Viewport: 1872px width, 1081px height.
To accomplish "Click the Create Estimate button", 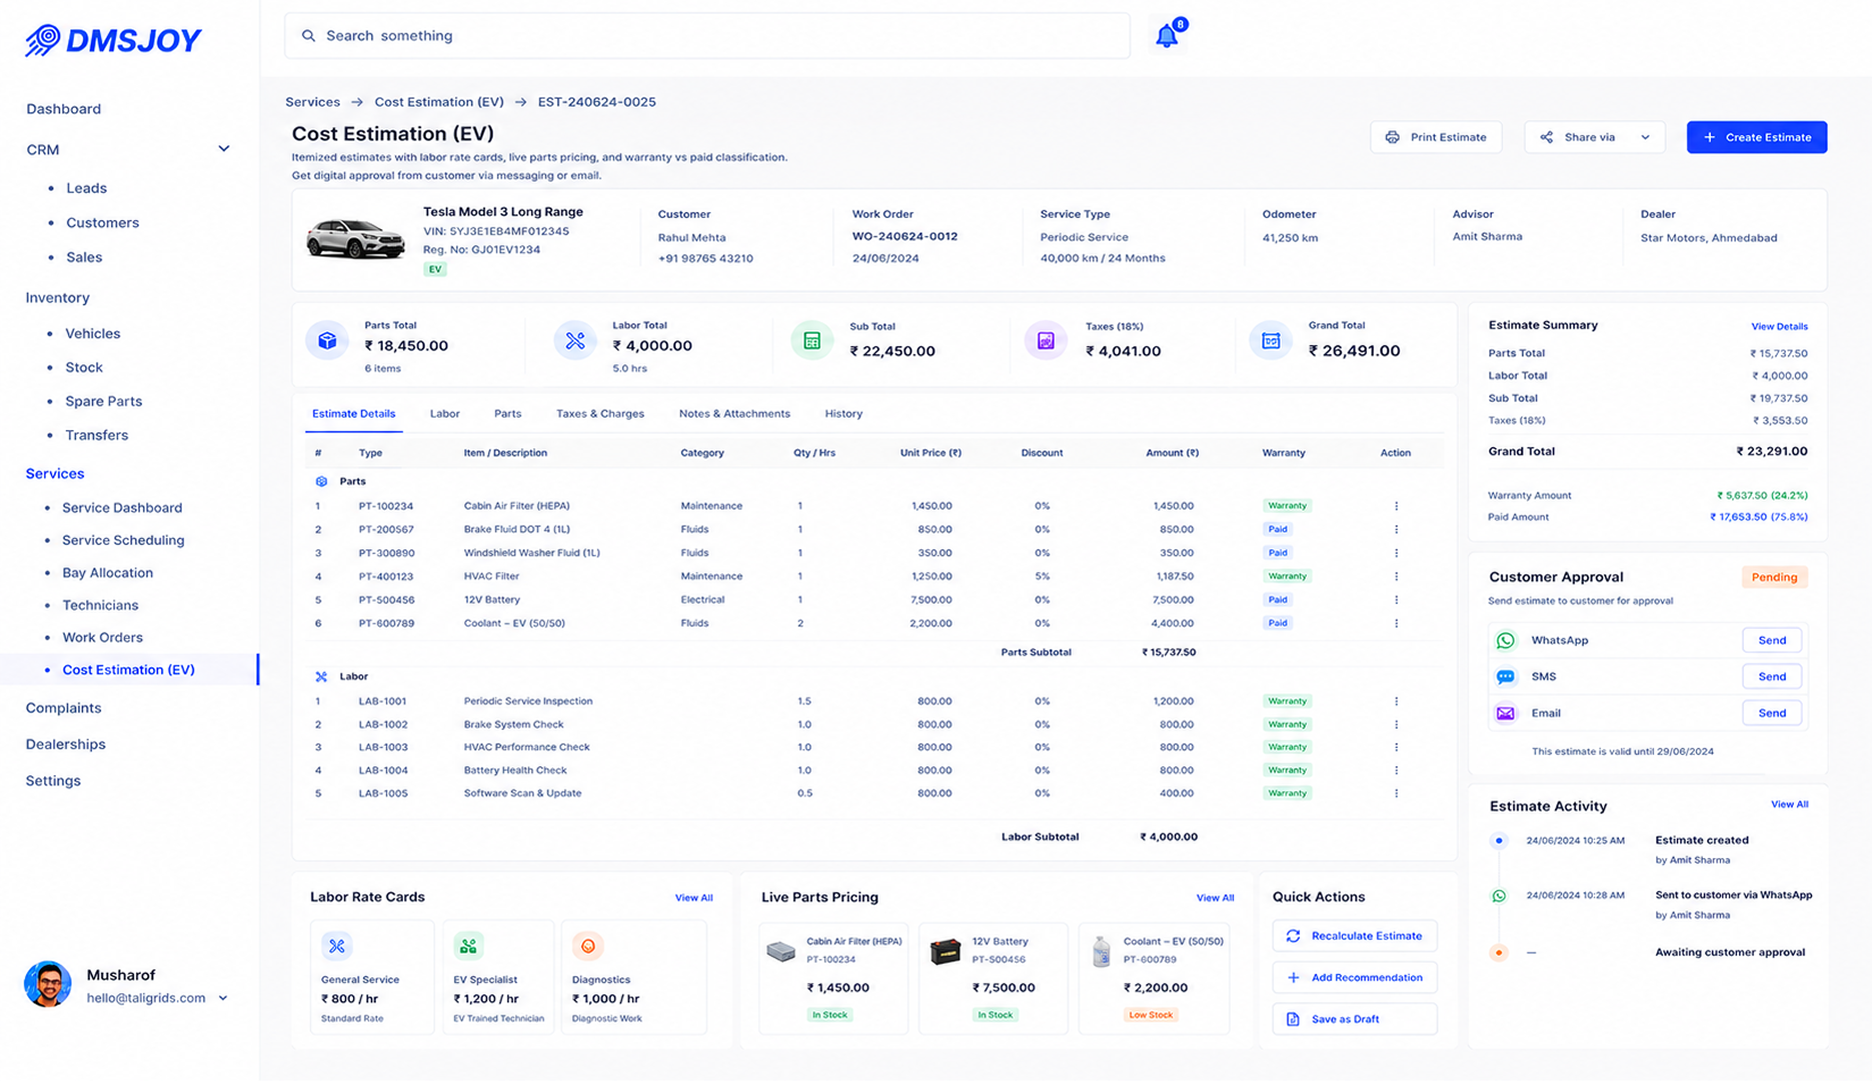I will tap(1756, 137).
